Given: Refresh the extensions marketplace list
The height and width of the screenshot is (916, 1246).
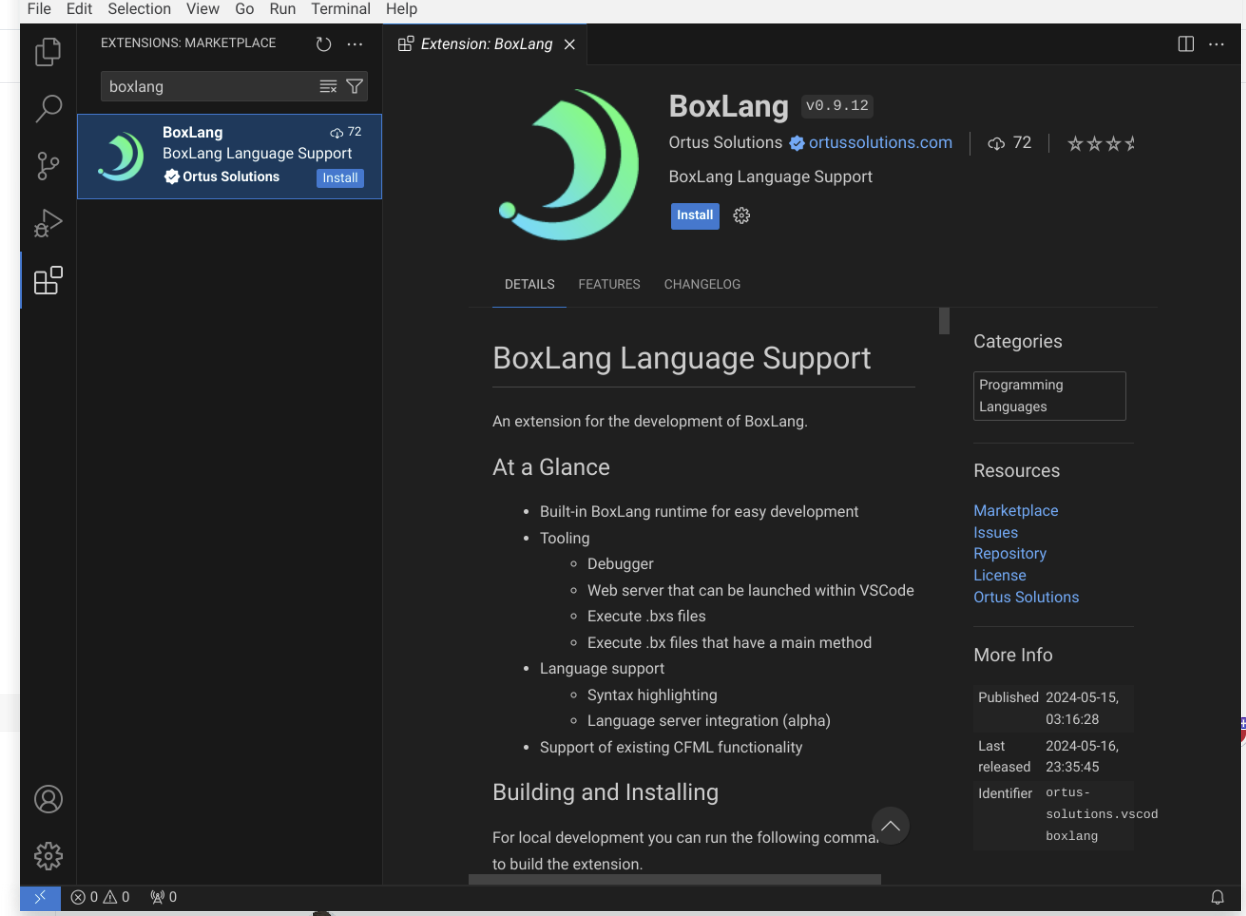Looking at the screenshot, I should [x=323, y=44].
